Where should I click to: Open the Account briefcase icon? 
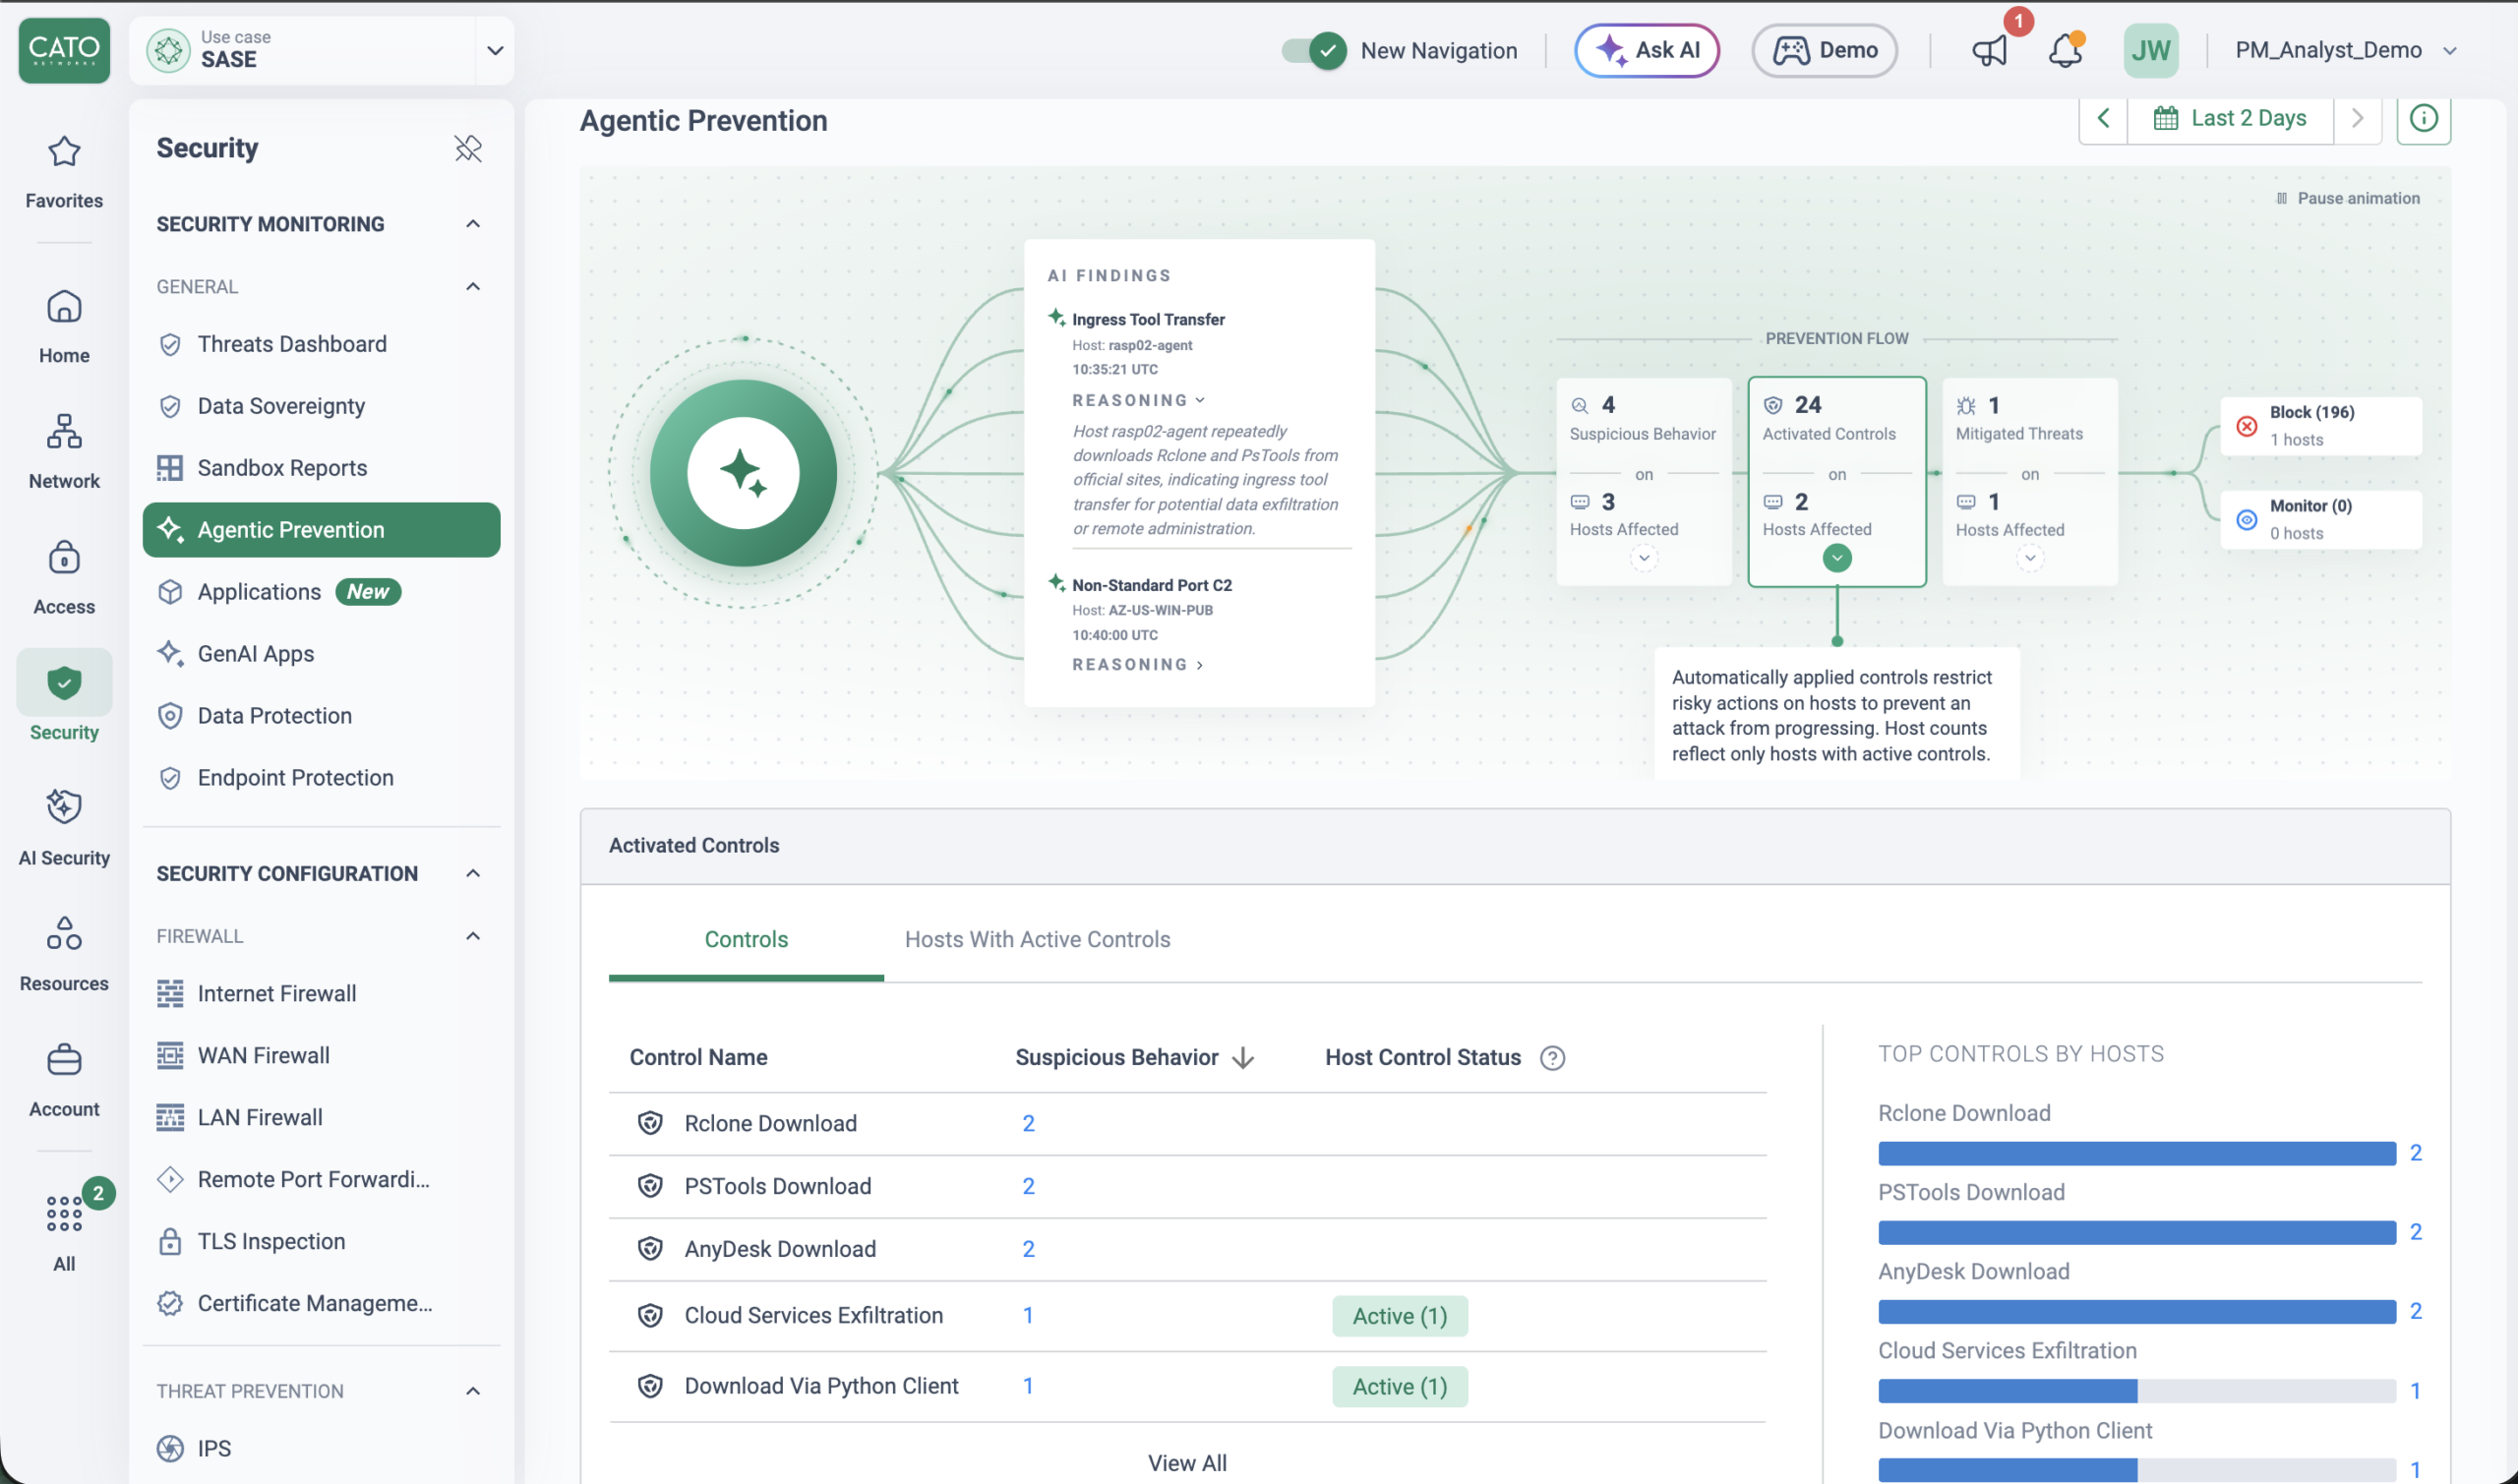click(64, 1060)
